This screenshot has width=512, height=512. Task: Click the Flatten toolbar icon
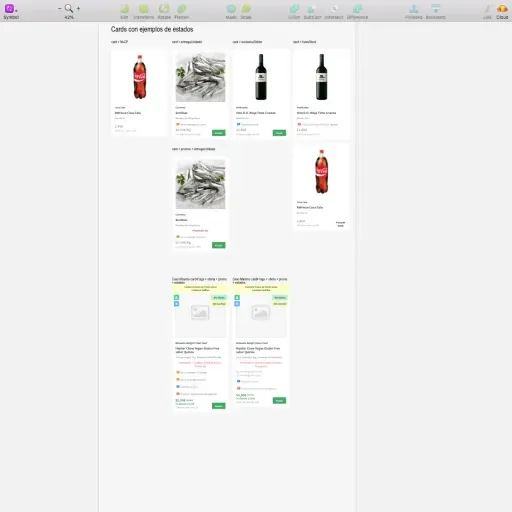click(182, 9)
